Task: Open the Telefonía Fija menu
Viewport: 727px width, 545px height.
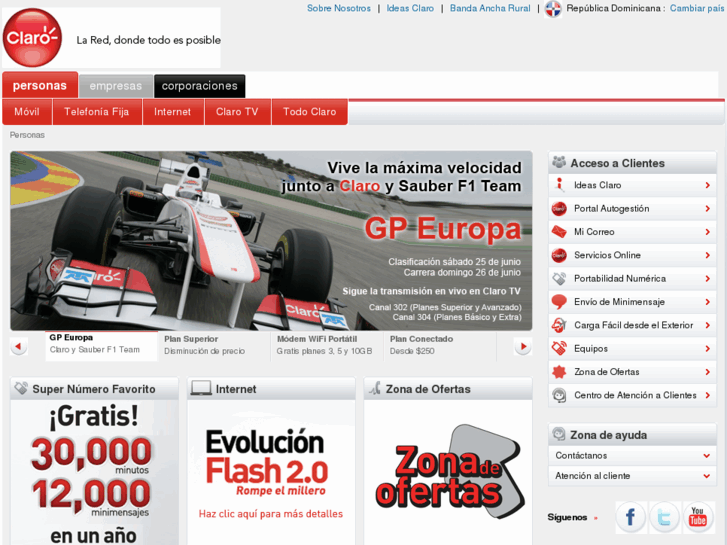Action: tap(97, 112)
